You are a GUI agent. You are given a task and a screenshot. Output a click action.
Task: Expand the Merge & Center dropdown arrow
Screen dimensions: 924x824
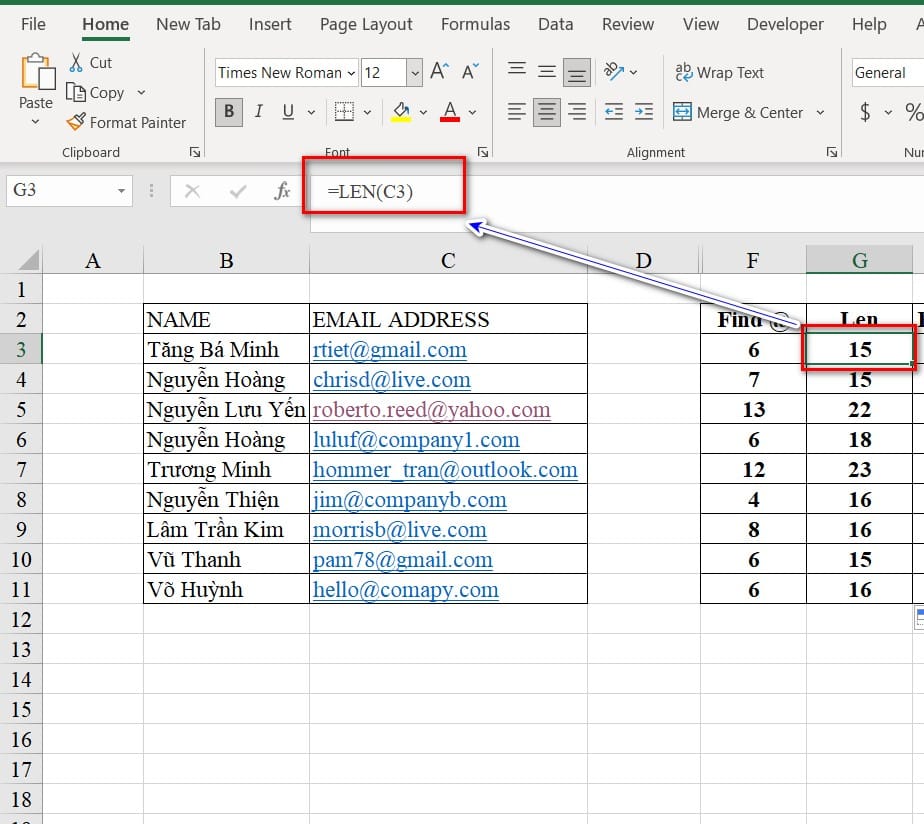(821, 113)
